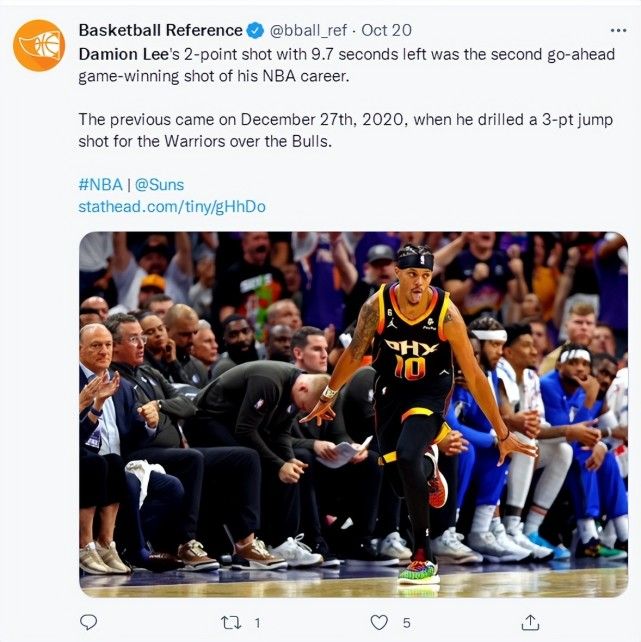This screenshot has height=642, width=641.
Task: Visit the @bball_ref handle
Action: 308,30
